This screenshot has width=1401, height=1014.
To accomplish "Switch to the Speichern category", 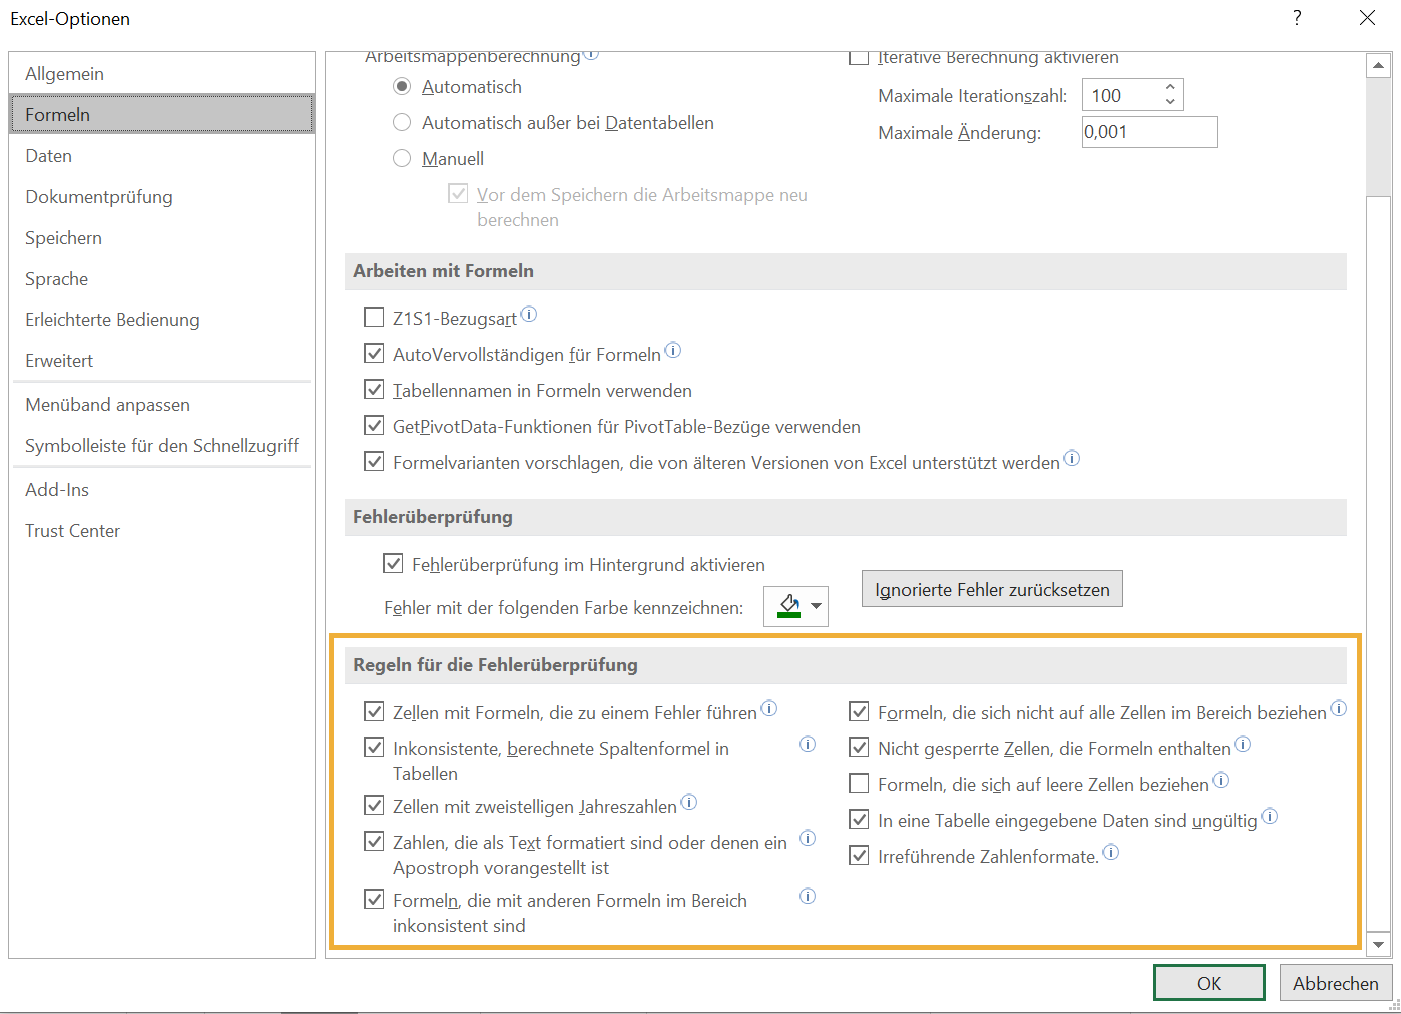I will click(x=63, y=237).
